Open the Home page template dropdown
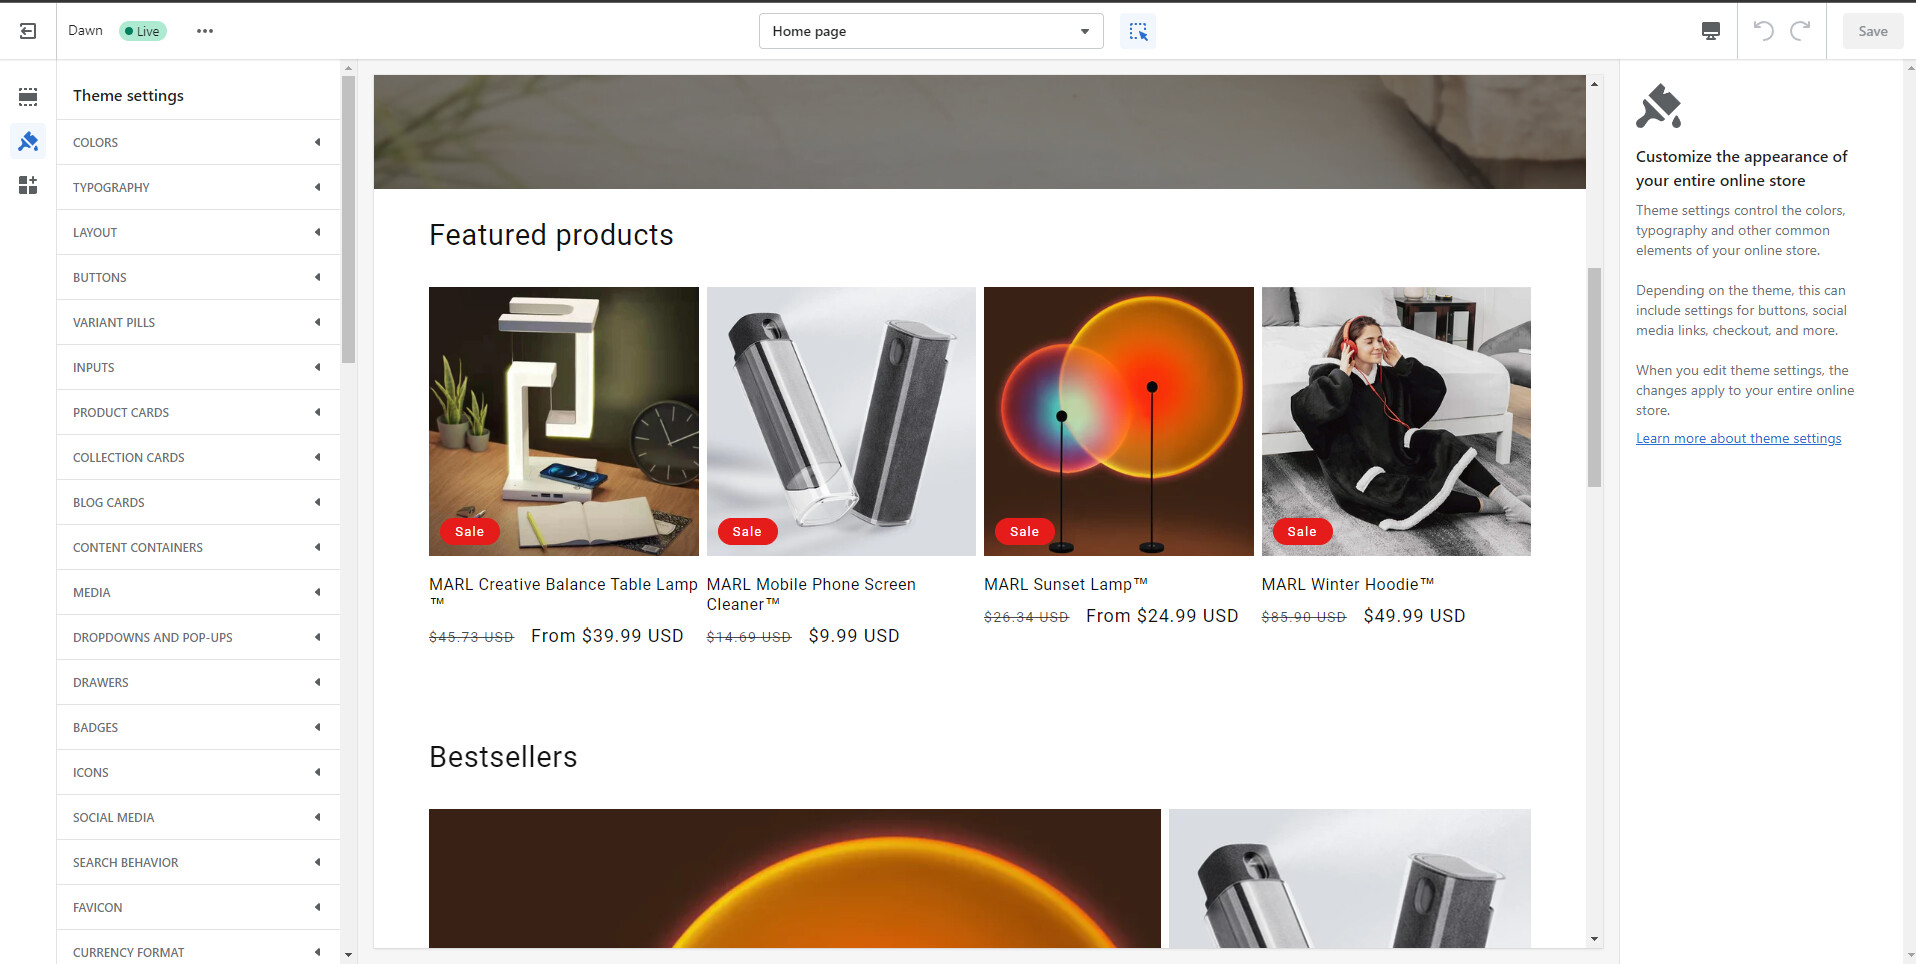 (931, 31)
